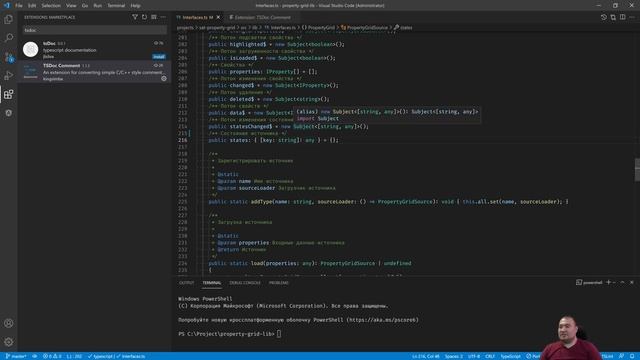This screenshot has height=360, width=640.
Task: Open the Terminal menu
Action: (x=116, y=6)
